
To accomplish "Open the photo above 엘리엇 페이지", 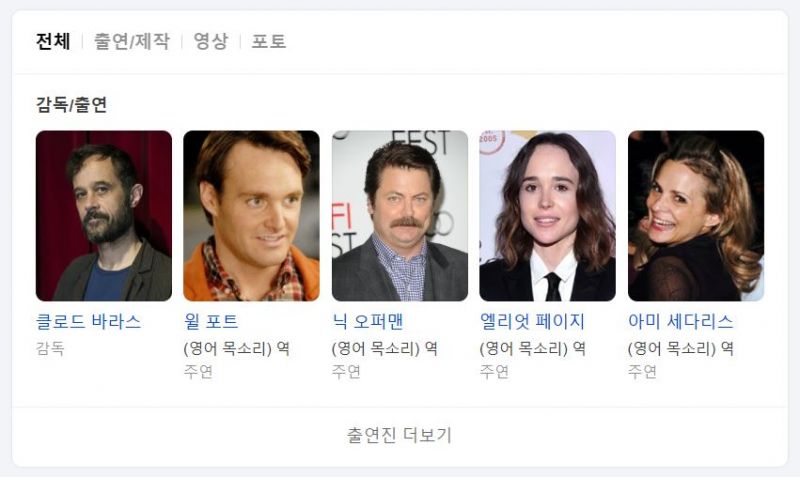I will point(547,216).
